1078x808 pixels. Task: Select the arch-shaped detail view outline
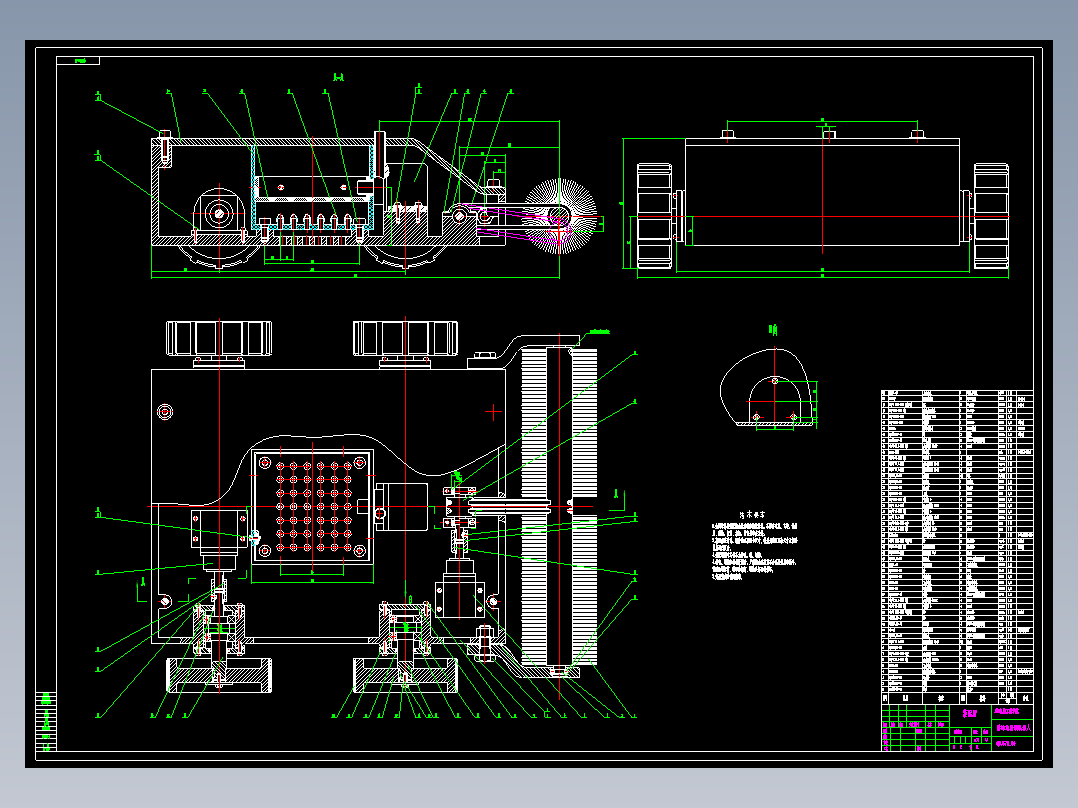click(775, 402)
